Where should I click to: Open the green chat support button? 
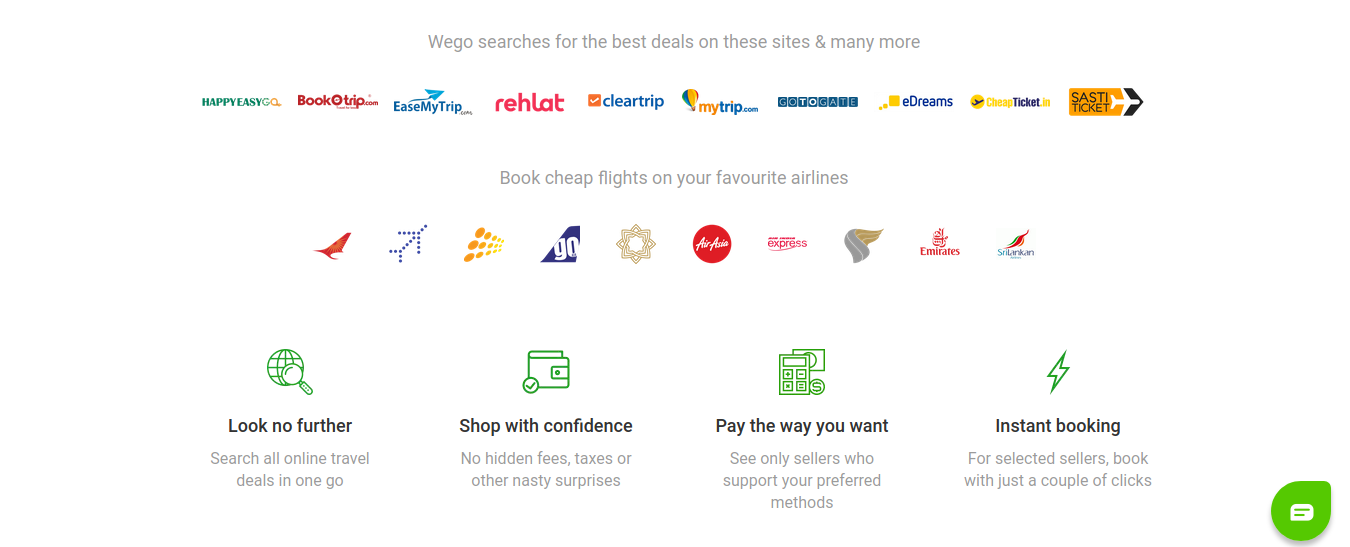point(1301,512)
